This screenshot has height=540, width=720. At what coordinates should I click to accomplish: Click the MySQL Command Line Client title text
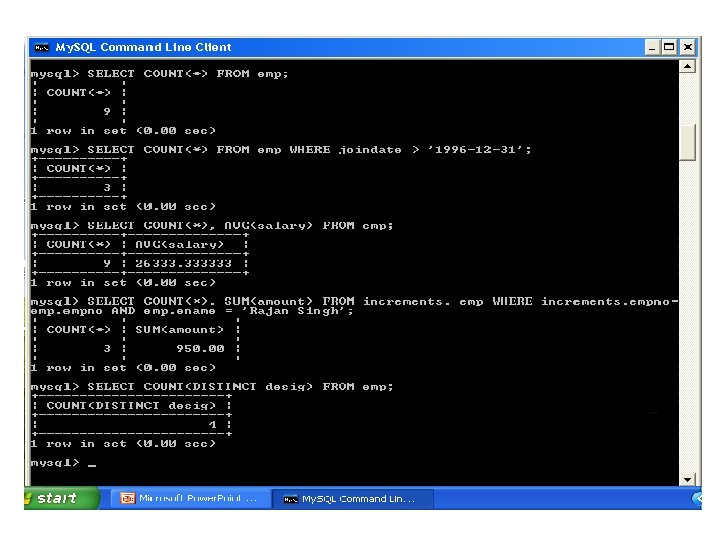[x=143, y=47]
